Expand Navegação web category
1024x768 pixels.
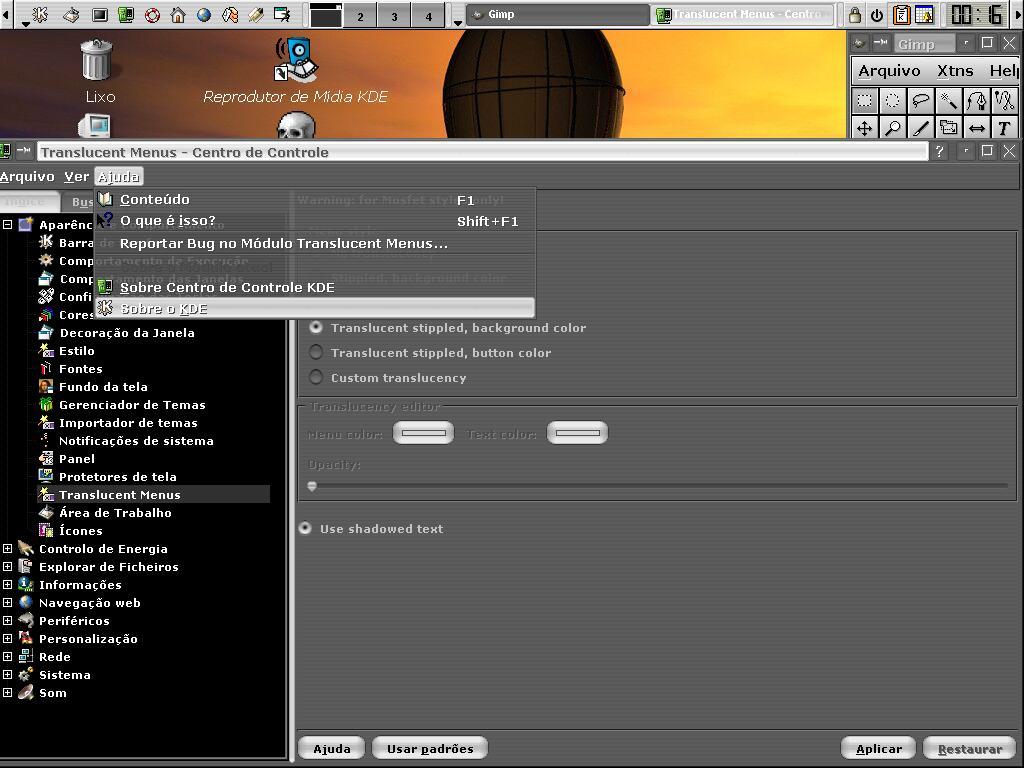(x=7, y=603)
